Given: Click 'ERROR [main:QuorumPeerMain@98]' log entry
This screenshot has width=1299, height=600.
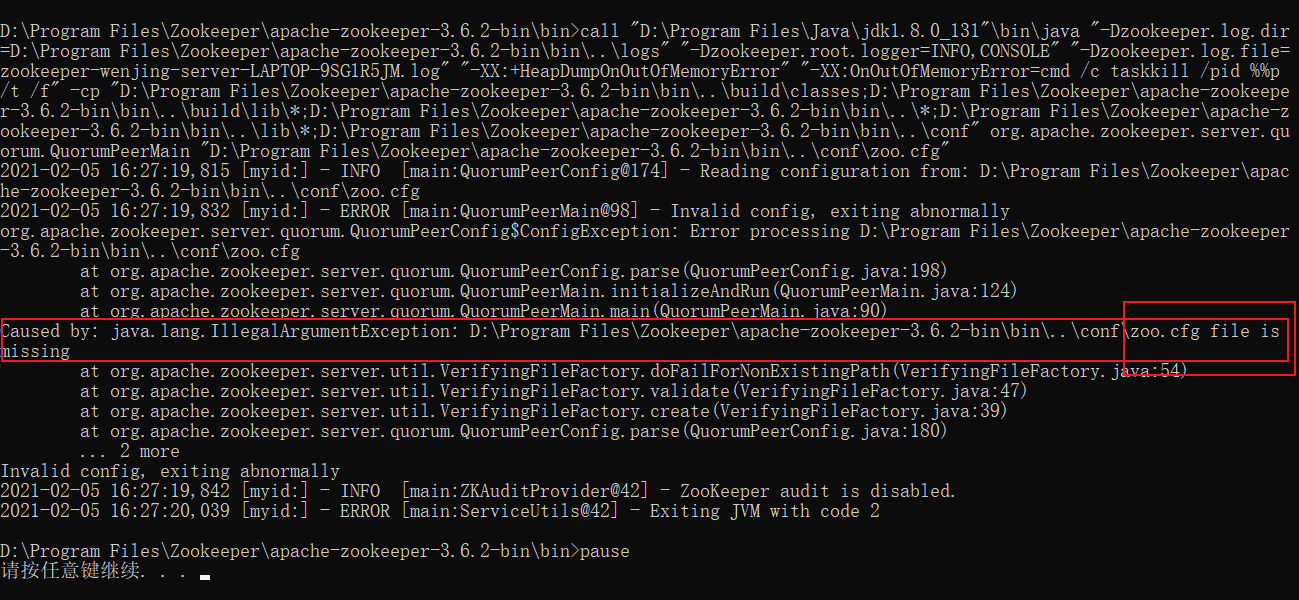Looking at the screenshot, I should tap(495, 211).
